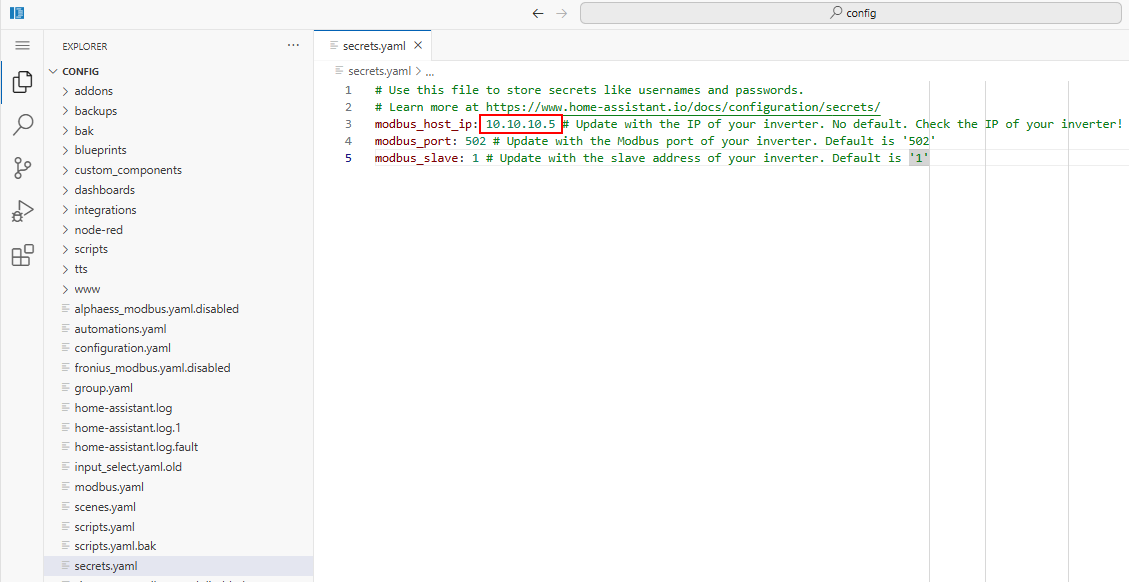The image size is (1129, 582).
Task: Open modbus.yaml in the explorer
Action: point(108,487)
